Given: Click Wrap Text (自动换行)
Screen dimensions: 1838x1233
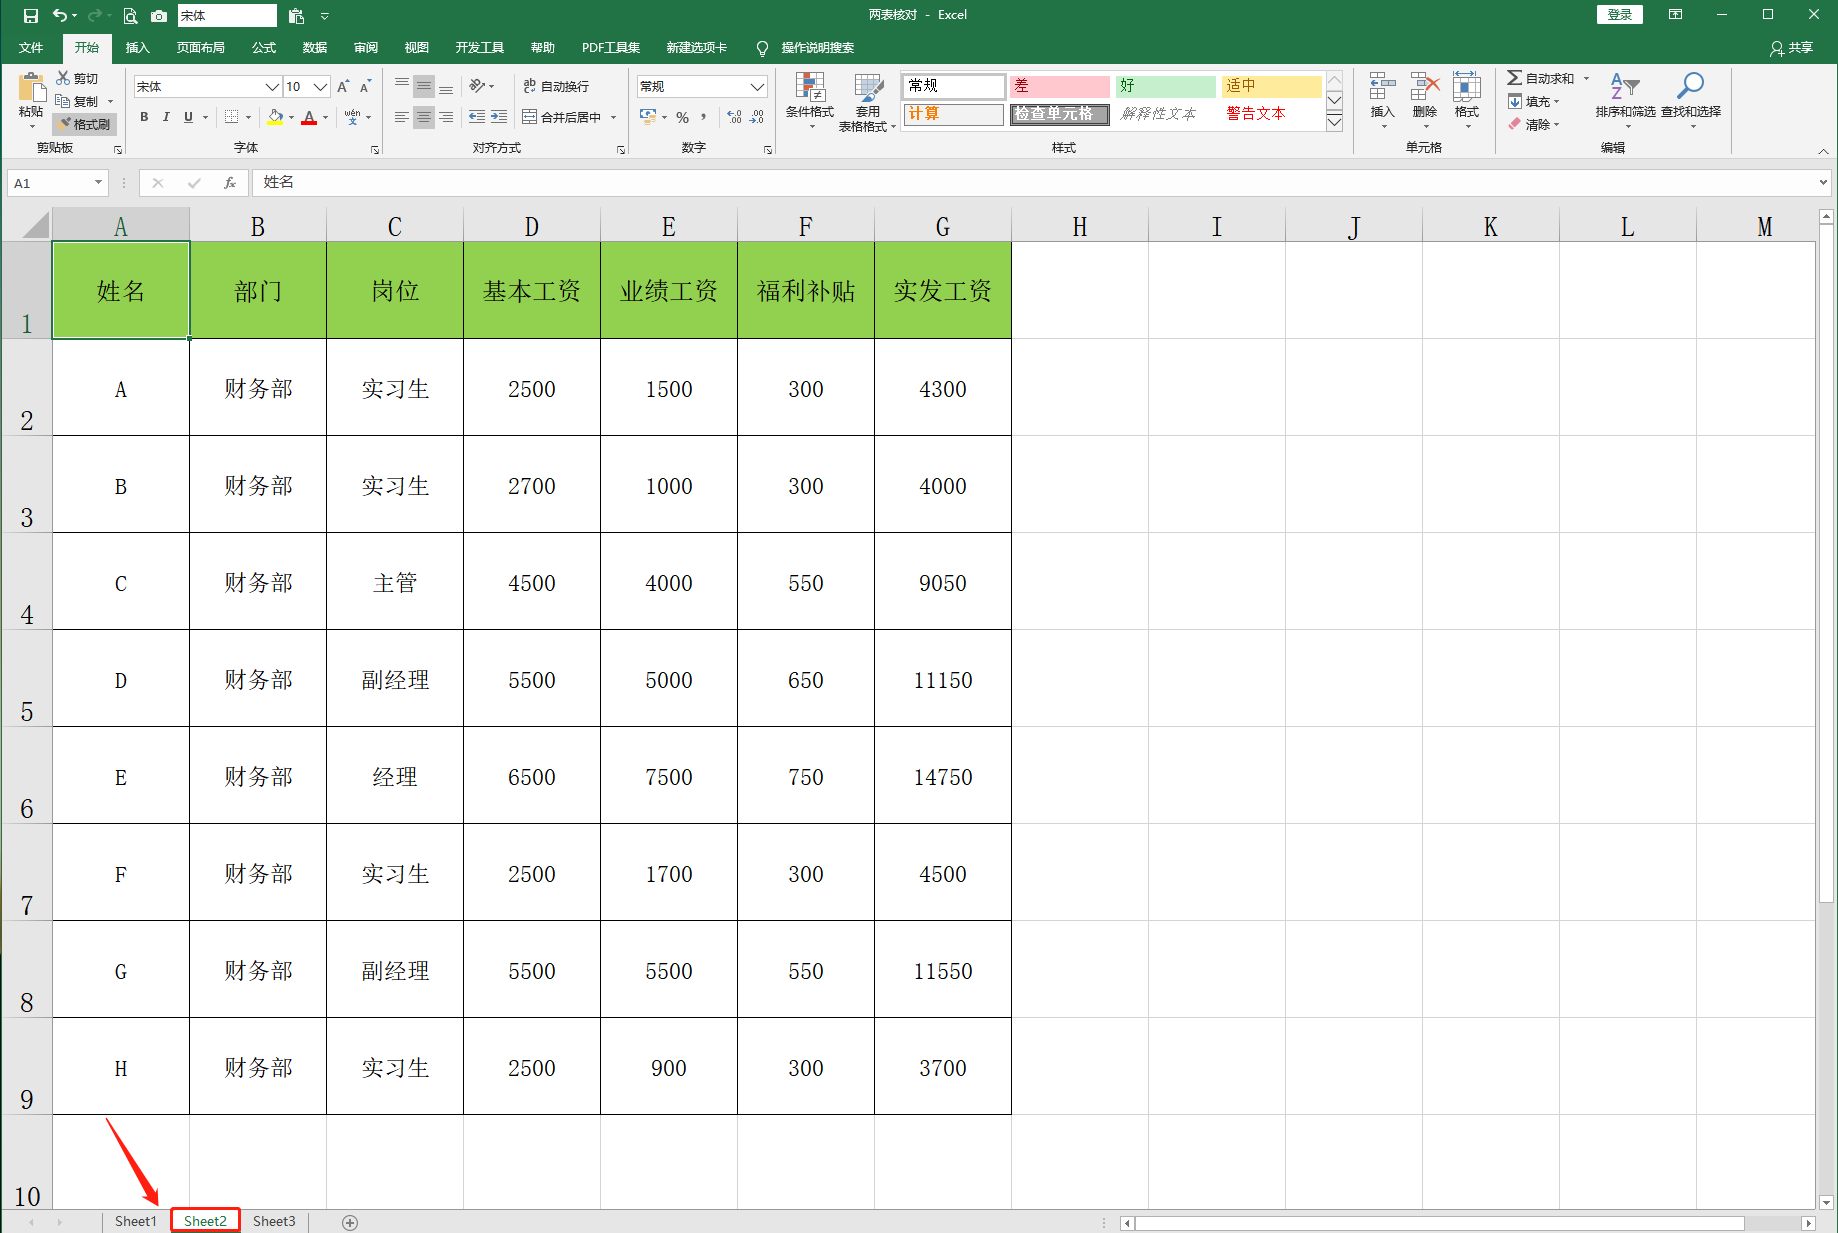Looking at the screenshot, I should [x=556, y=86].
